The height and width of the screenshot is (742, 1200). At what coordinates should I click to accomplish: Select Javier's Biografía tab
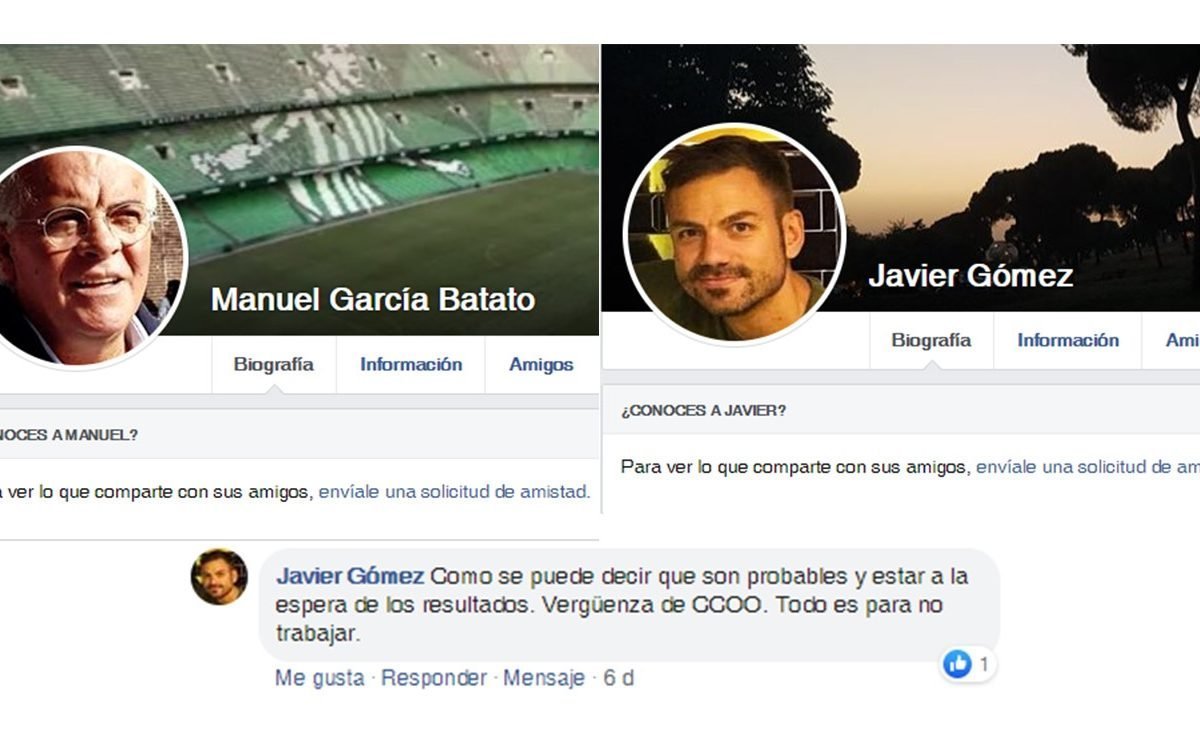[931, 341]
